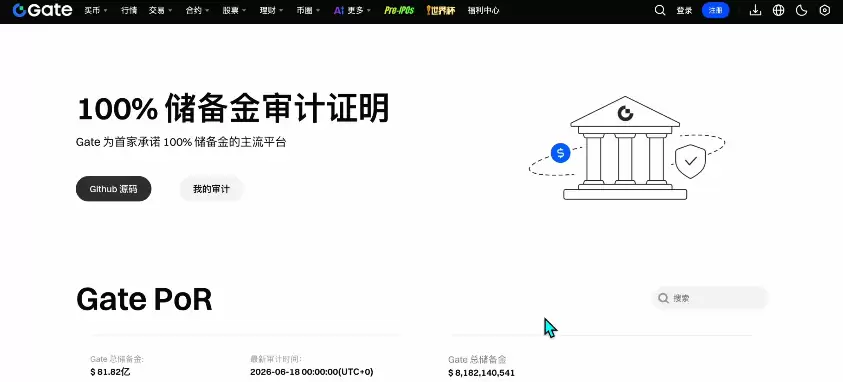Open the 世界杯 menu item
The height and width of the screenshot is (382, 843).
click(441, 10)
